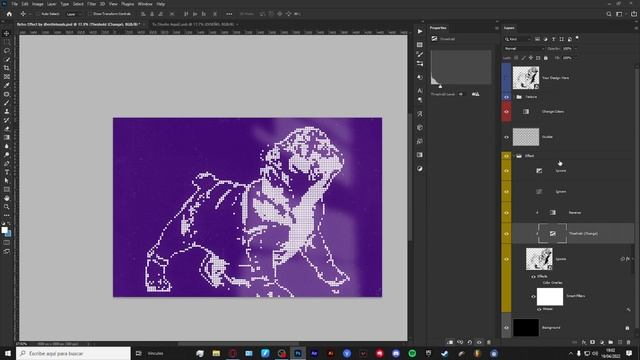Select the Lasso tool

click(x=7, y=51)
